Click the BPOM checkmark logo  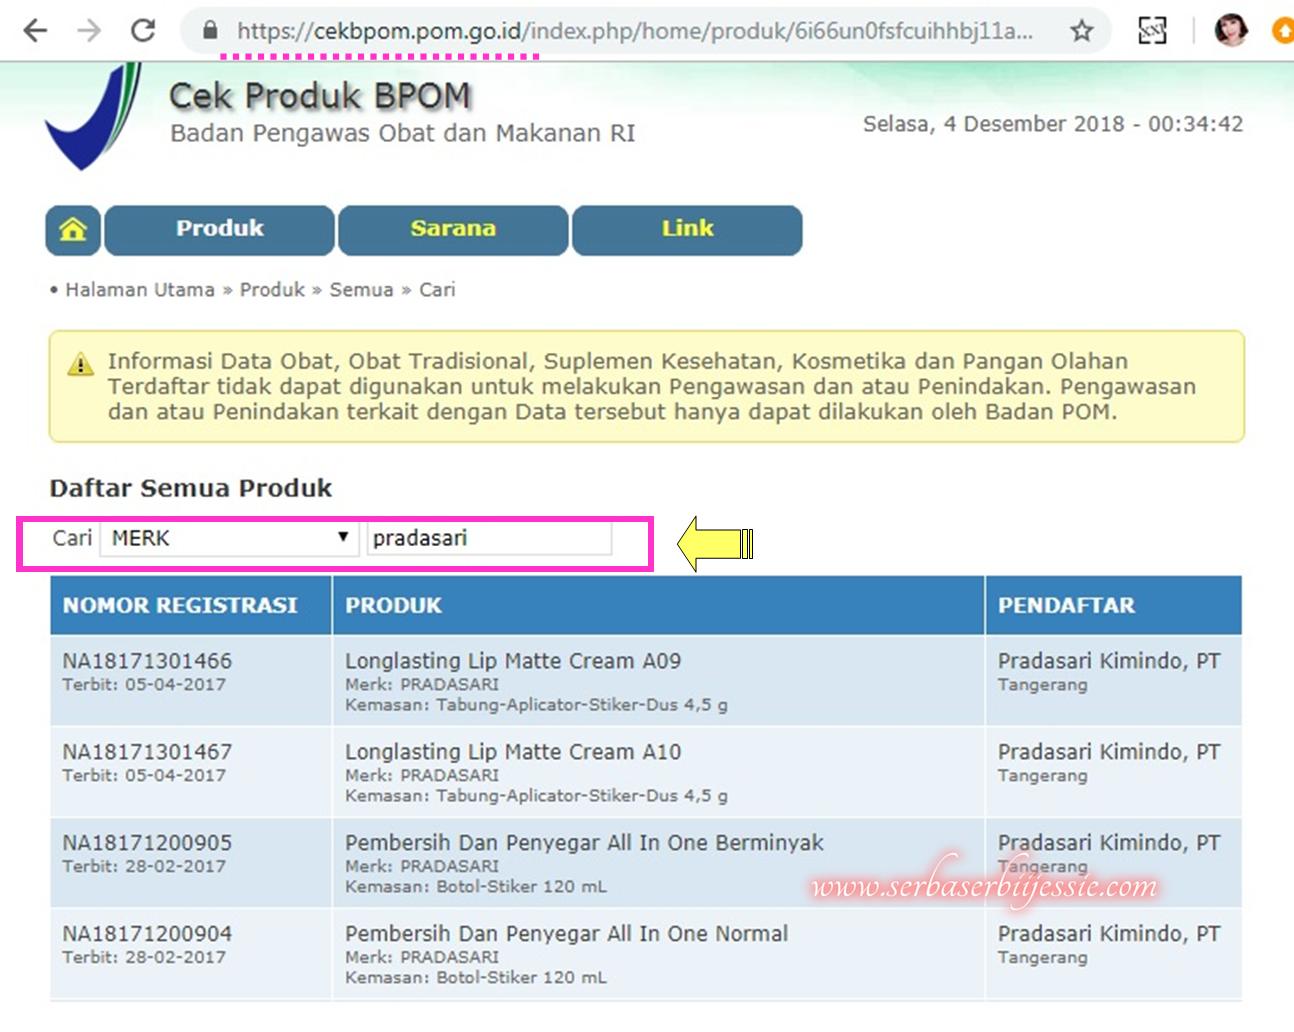(x=93, y=116)
